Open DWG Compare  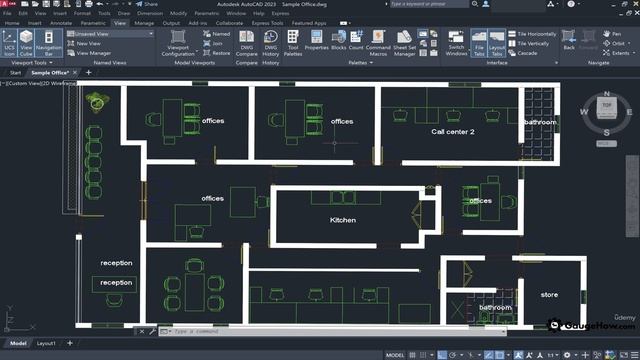247,43
